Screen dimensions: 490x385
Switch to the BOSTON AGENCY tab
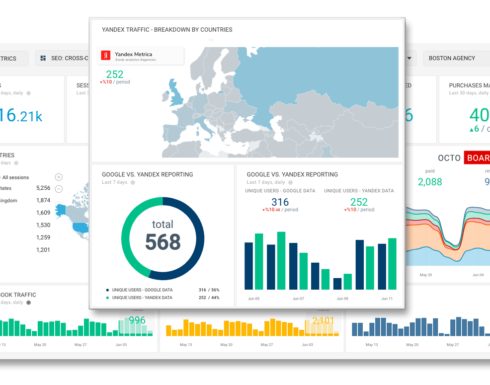tap(456, 58)
